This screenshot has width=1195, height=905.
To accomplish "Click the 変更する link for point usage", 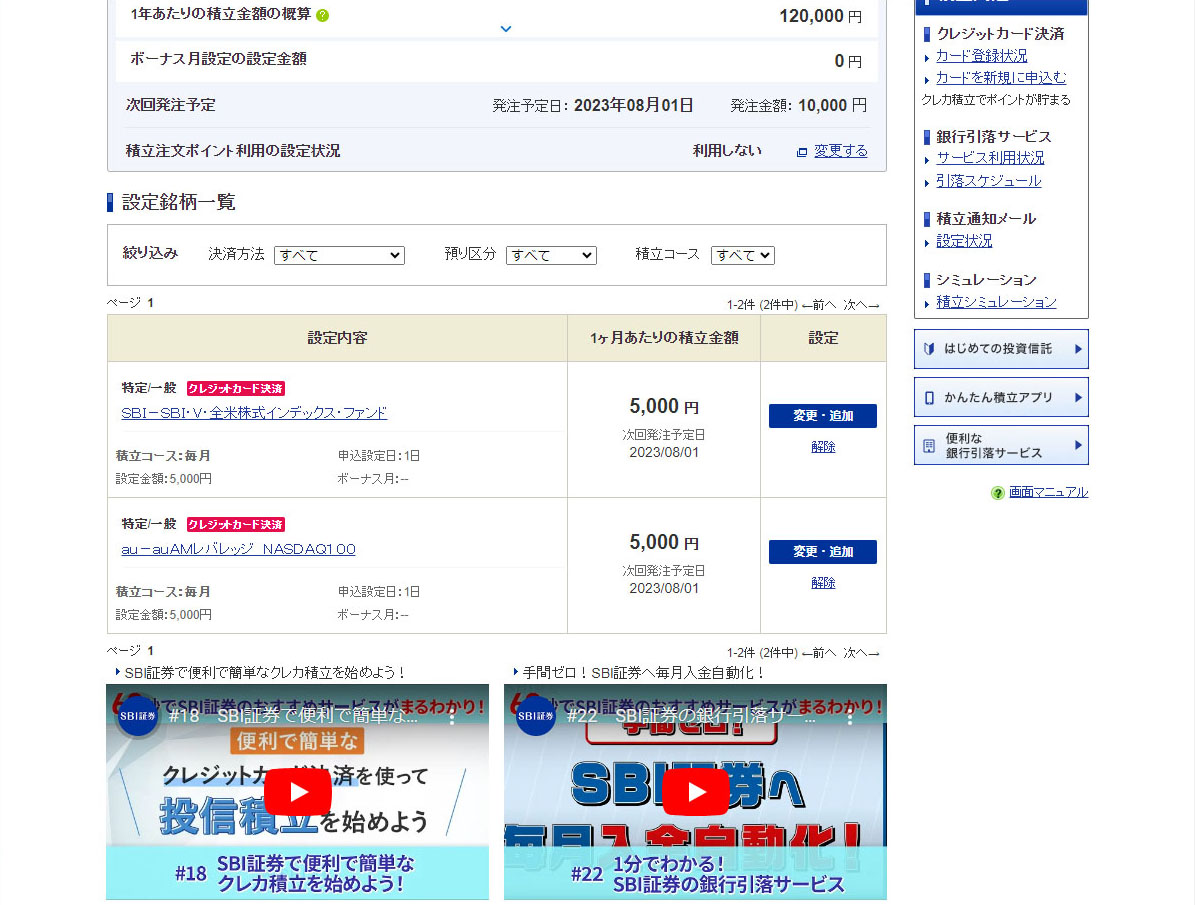I will pyautogui.click(x=840, y=151).
